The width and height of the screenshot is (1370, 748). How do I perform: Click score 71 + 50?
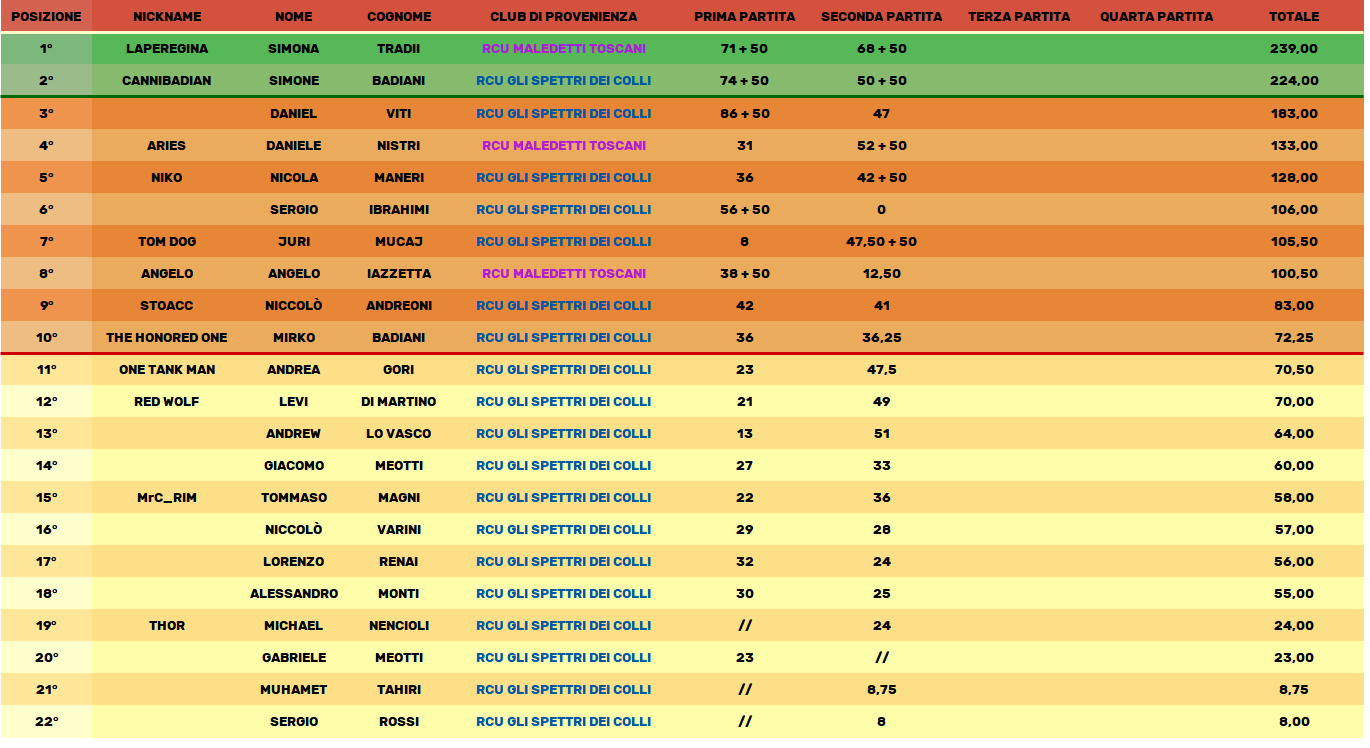coord(745,49)
